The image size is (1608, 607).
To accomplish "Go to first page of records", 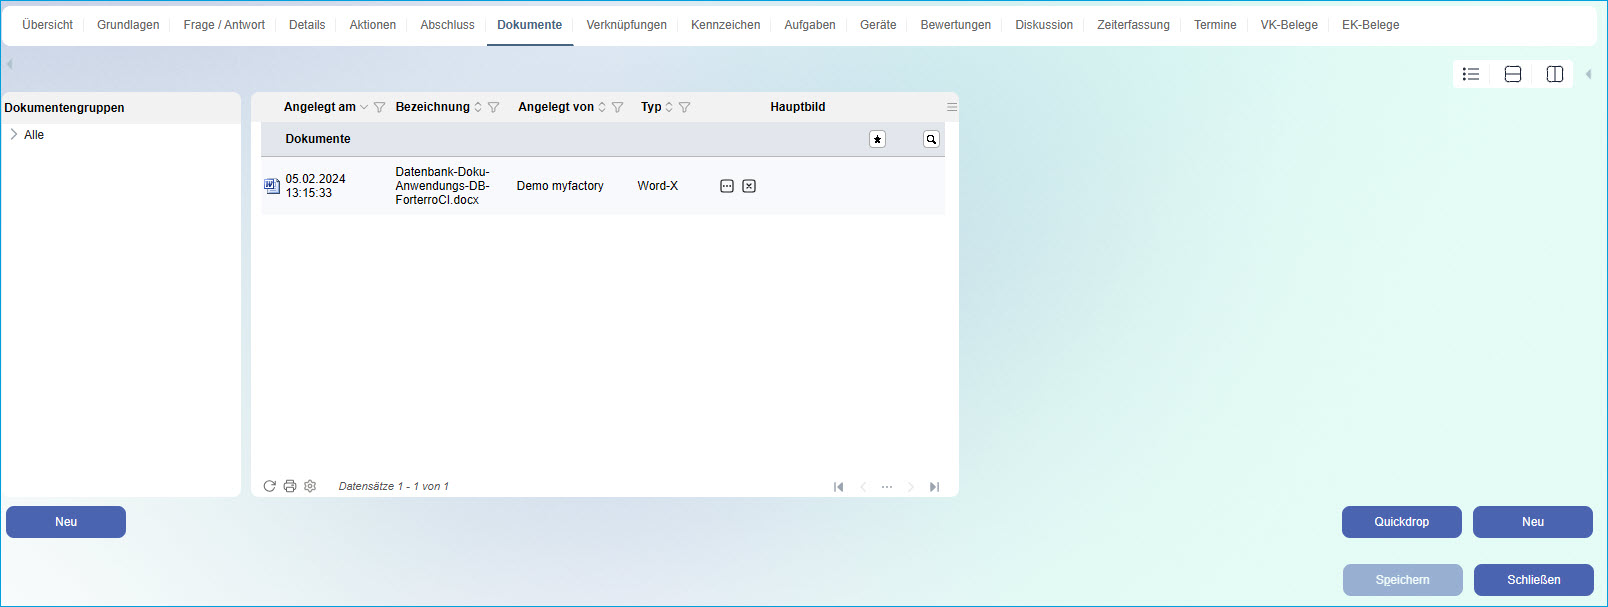I will tap(838, 487).
